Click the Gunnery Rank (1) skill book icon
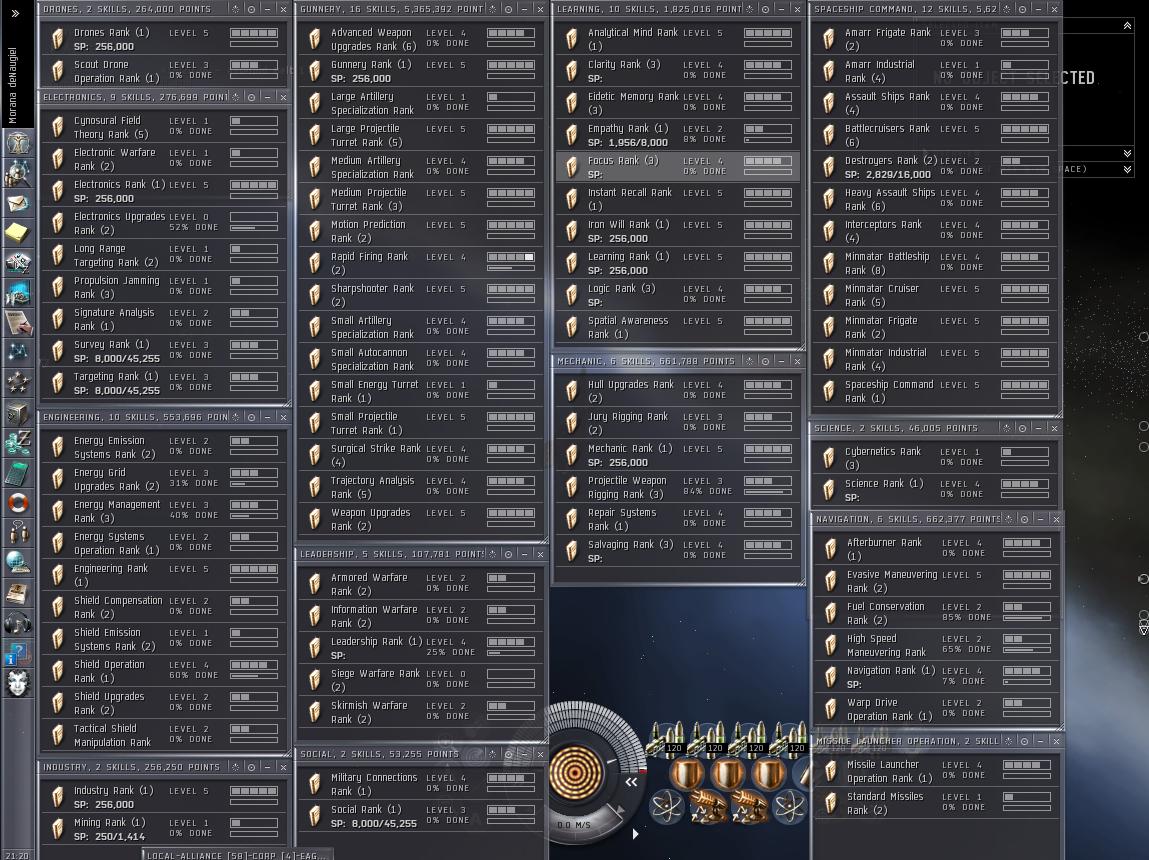The image size is (1149, 860). pos(314,71)
